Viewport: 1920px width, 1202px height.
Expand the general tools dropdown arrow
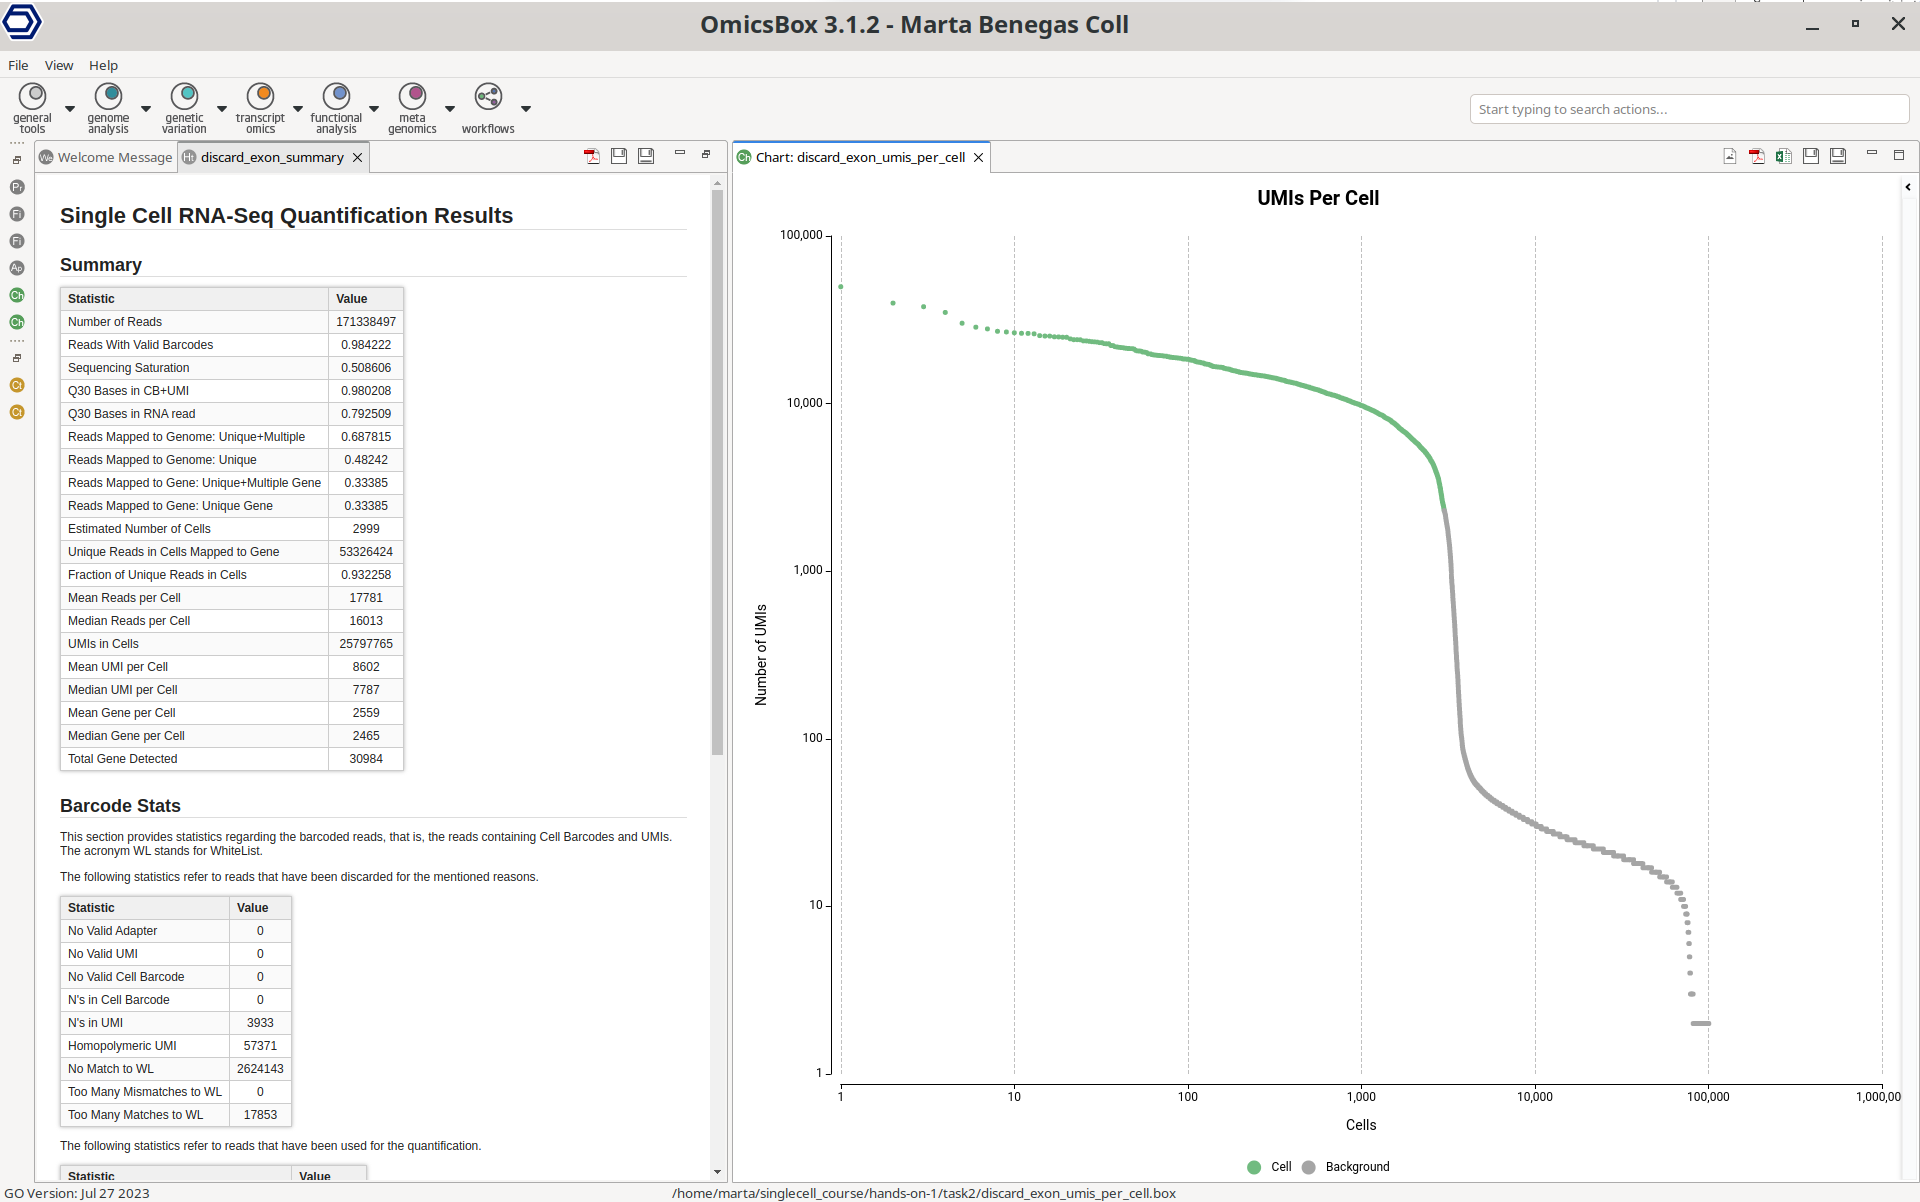point(70,109)
